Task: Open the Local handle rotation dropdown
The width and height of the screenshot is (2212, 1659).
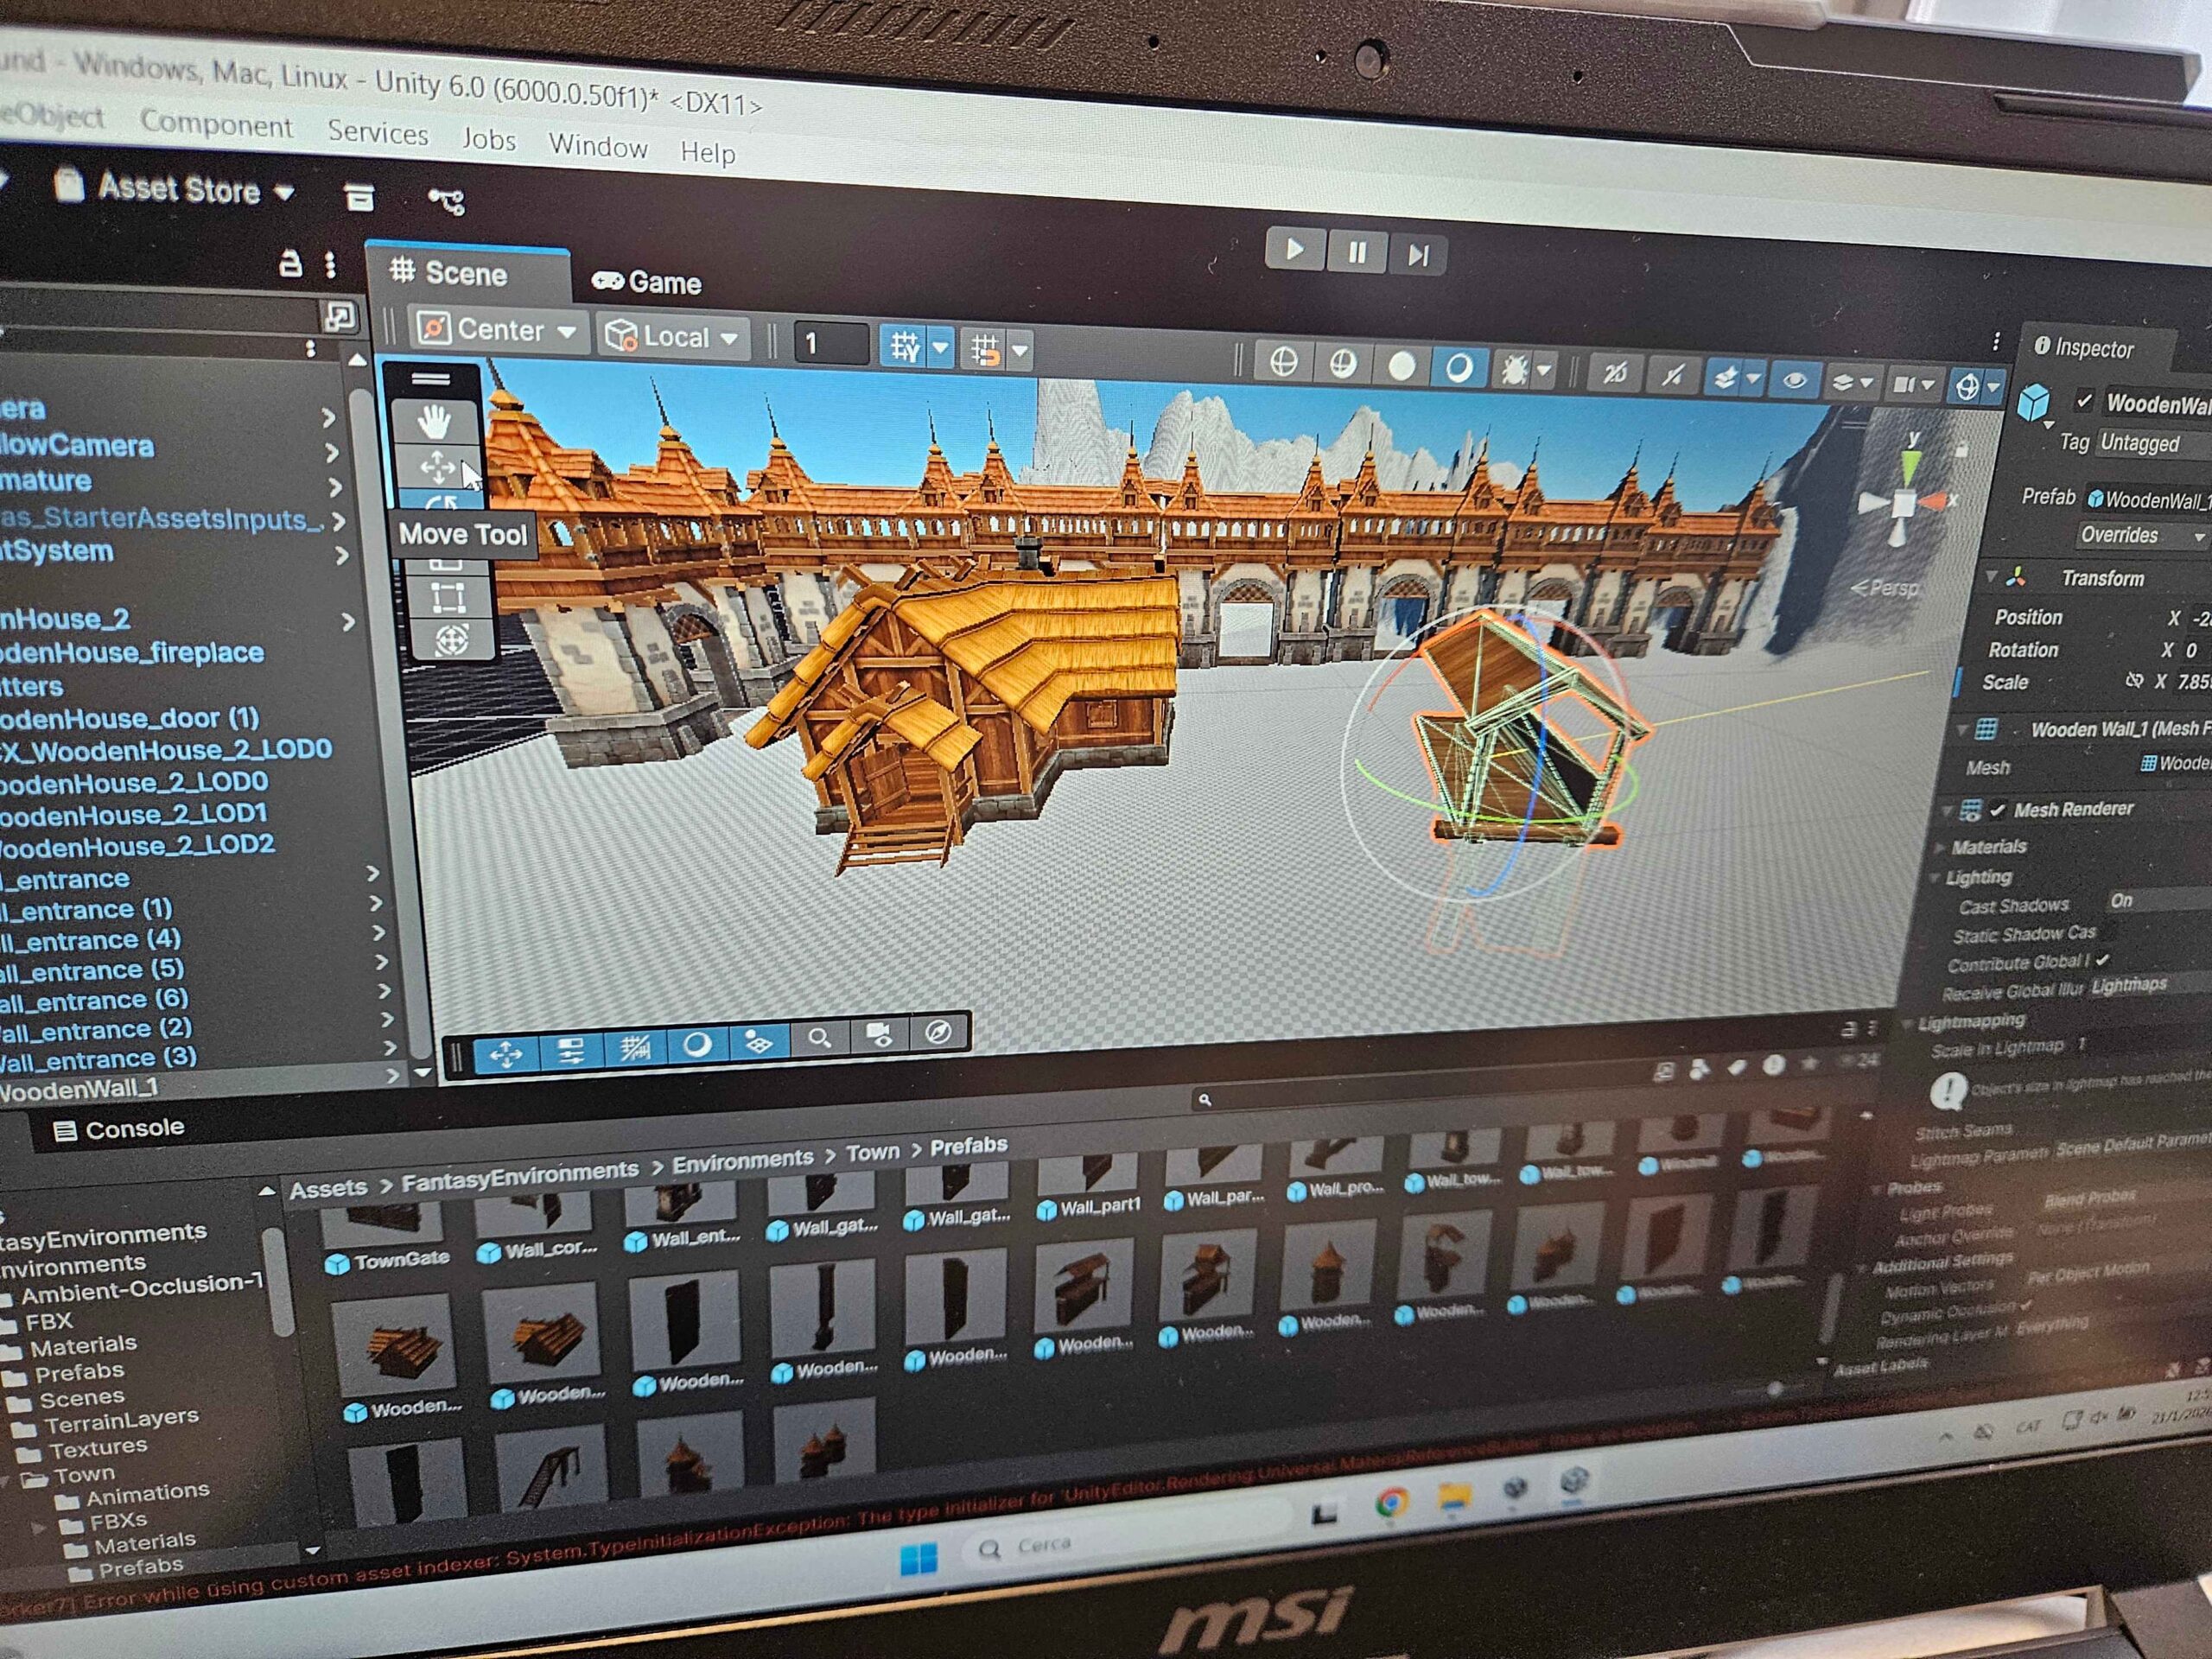Action: click(673, 338)
